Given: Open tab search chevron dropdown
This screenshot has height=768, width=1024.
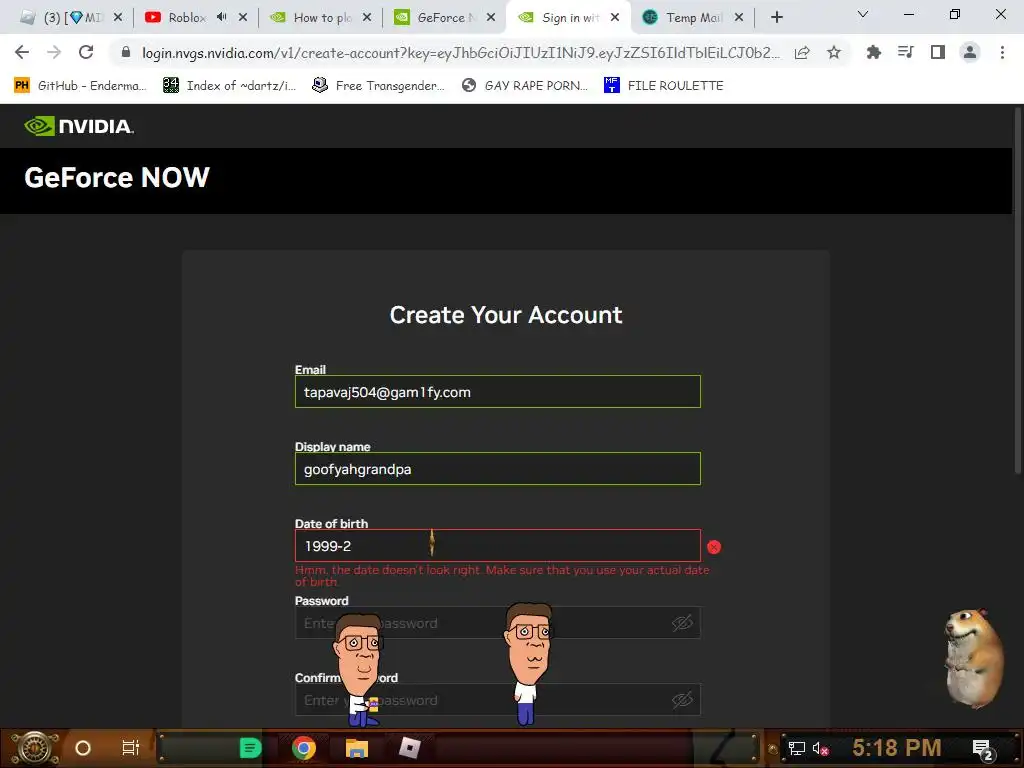Looking at the screenshot, I should (x=863, y=14).
